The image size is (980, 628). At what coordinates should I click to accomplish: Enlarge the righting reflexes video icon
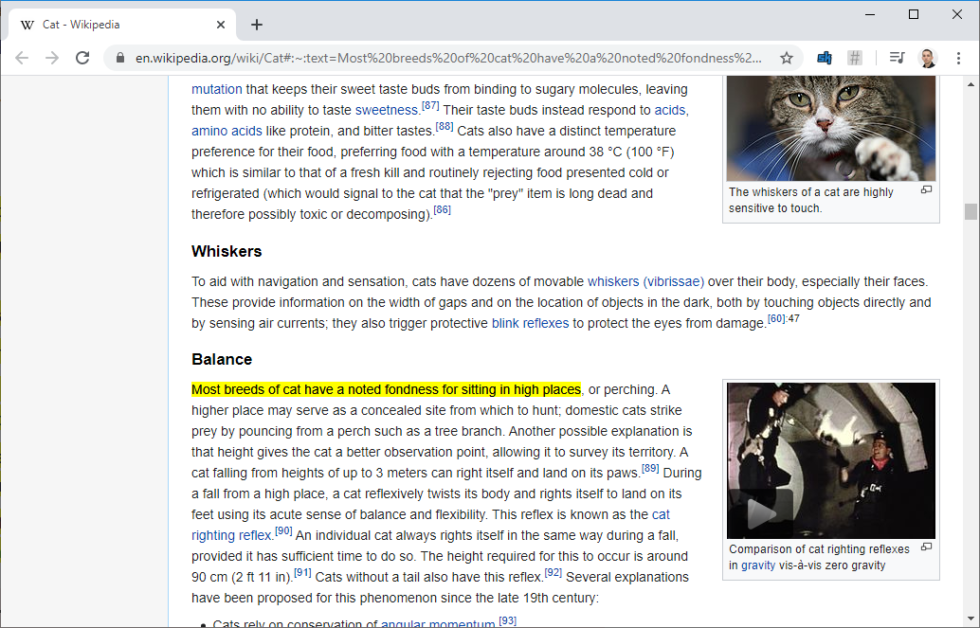coord(926,547)
